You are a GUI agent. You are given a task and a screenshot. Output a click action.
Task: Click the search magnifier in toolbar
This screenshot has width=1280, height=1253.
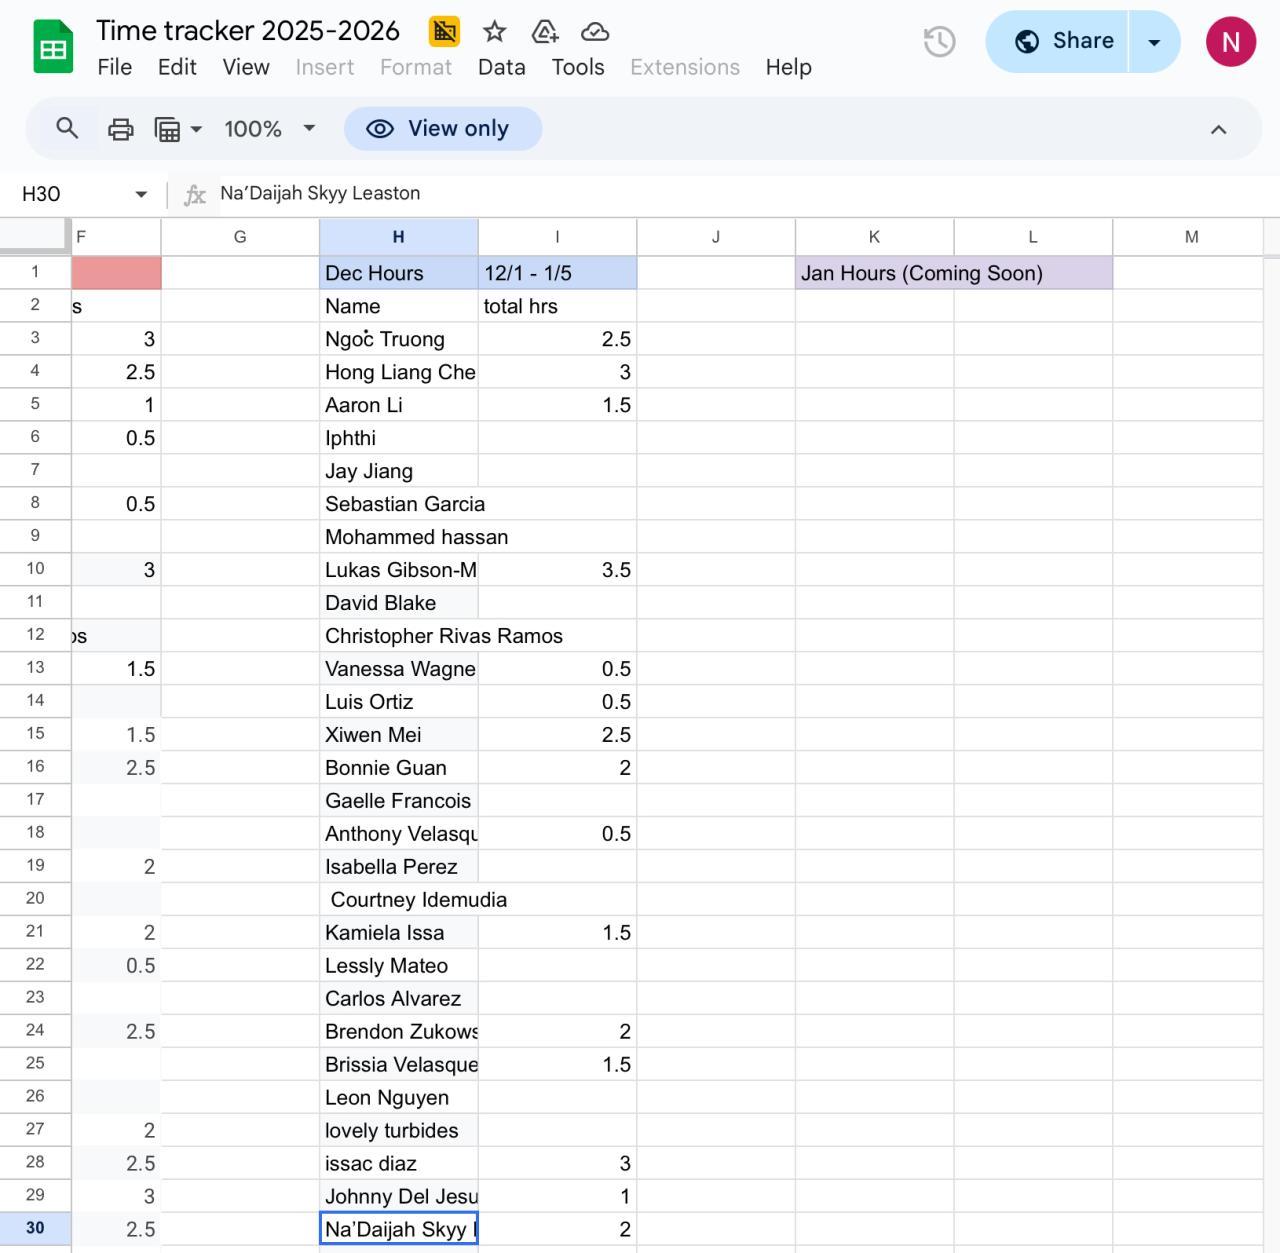click(67, 129)
